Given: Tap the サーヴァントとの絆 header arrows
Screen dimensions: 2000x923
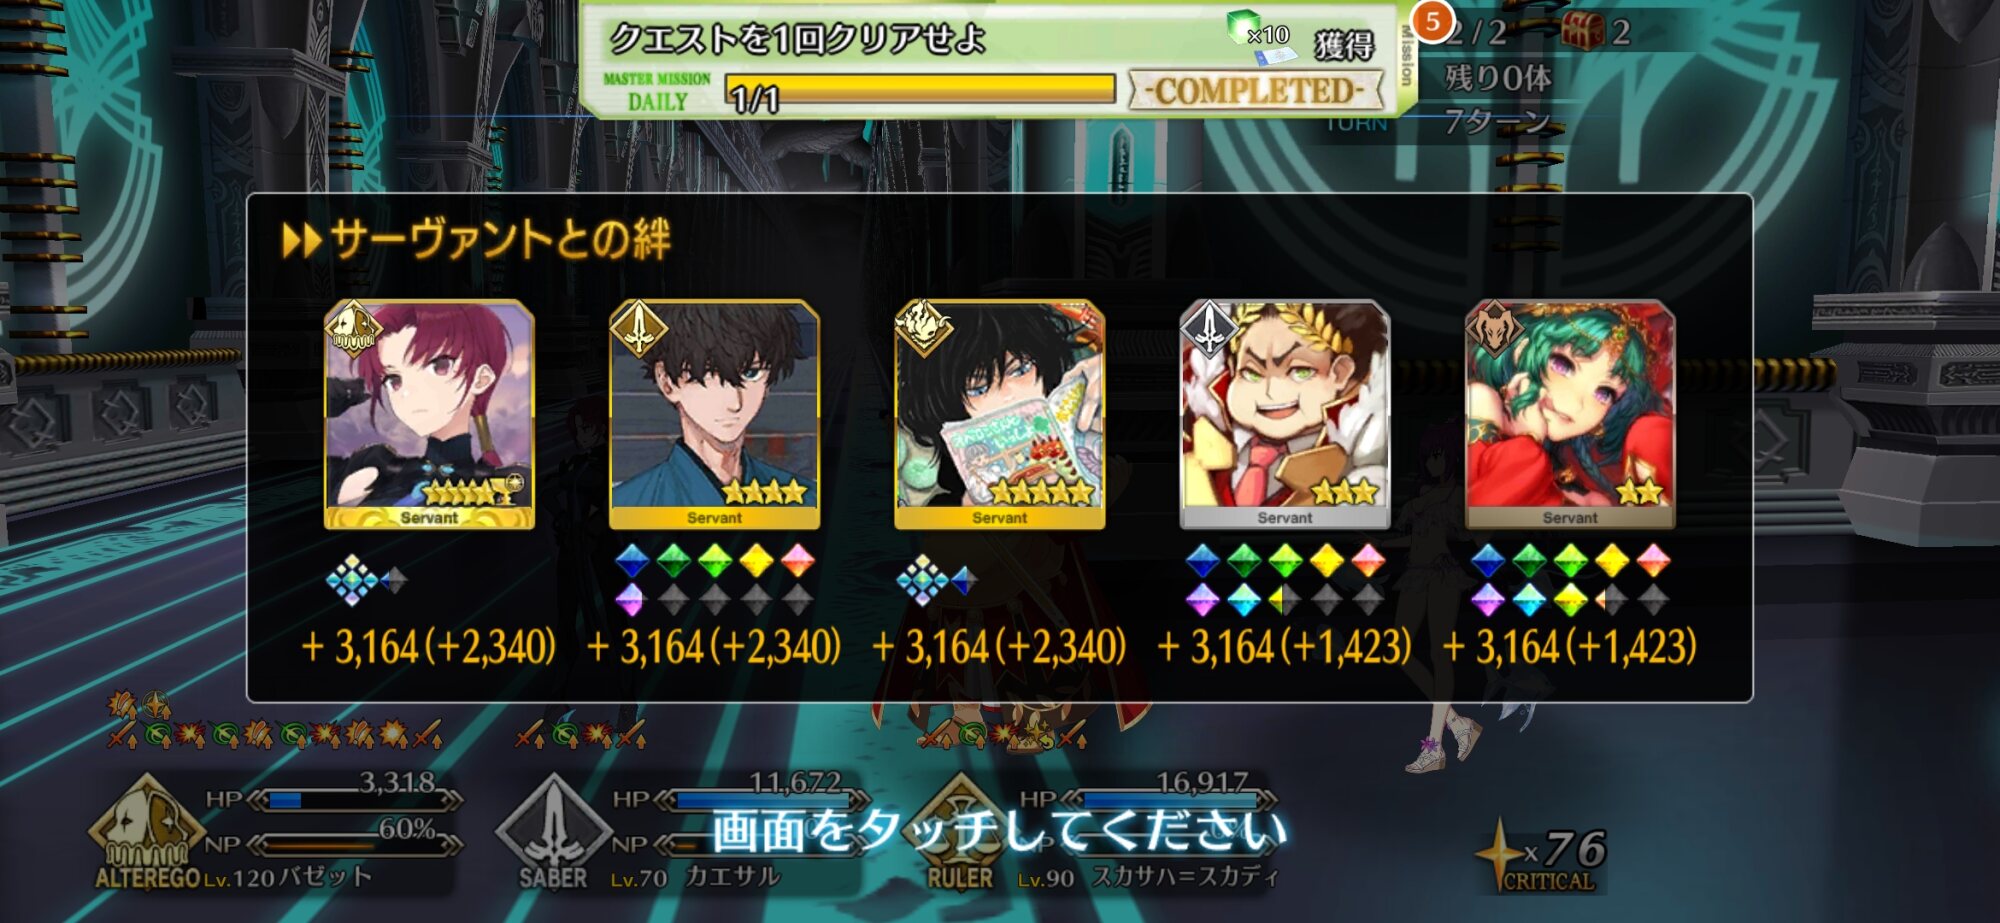Looking at the screenshot, I should [301, 241].
